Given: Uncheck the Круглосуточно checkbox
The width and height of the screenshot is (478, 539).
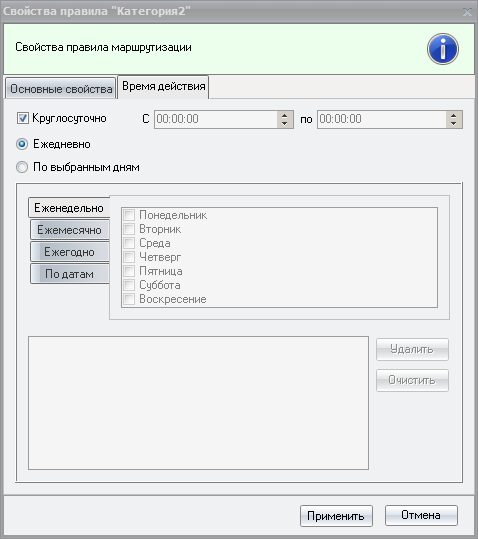Looking at the screenshot, I should tap(23, 118).
